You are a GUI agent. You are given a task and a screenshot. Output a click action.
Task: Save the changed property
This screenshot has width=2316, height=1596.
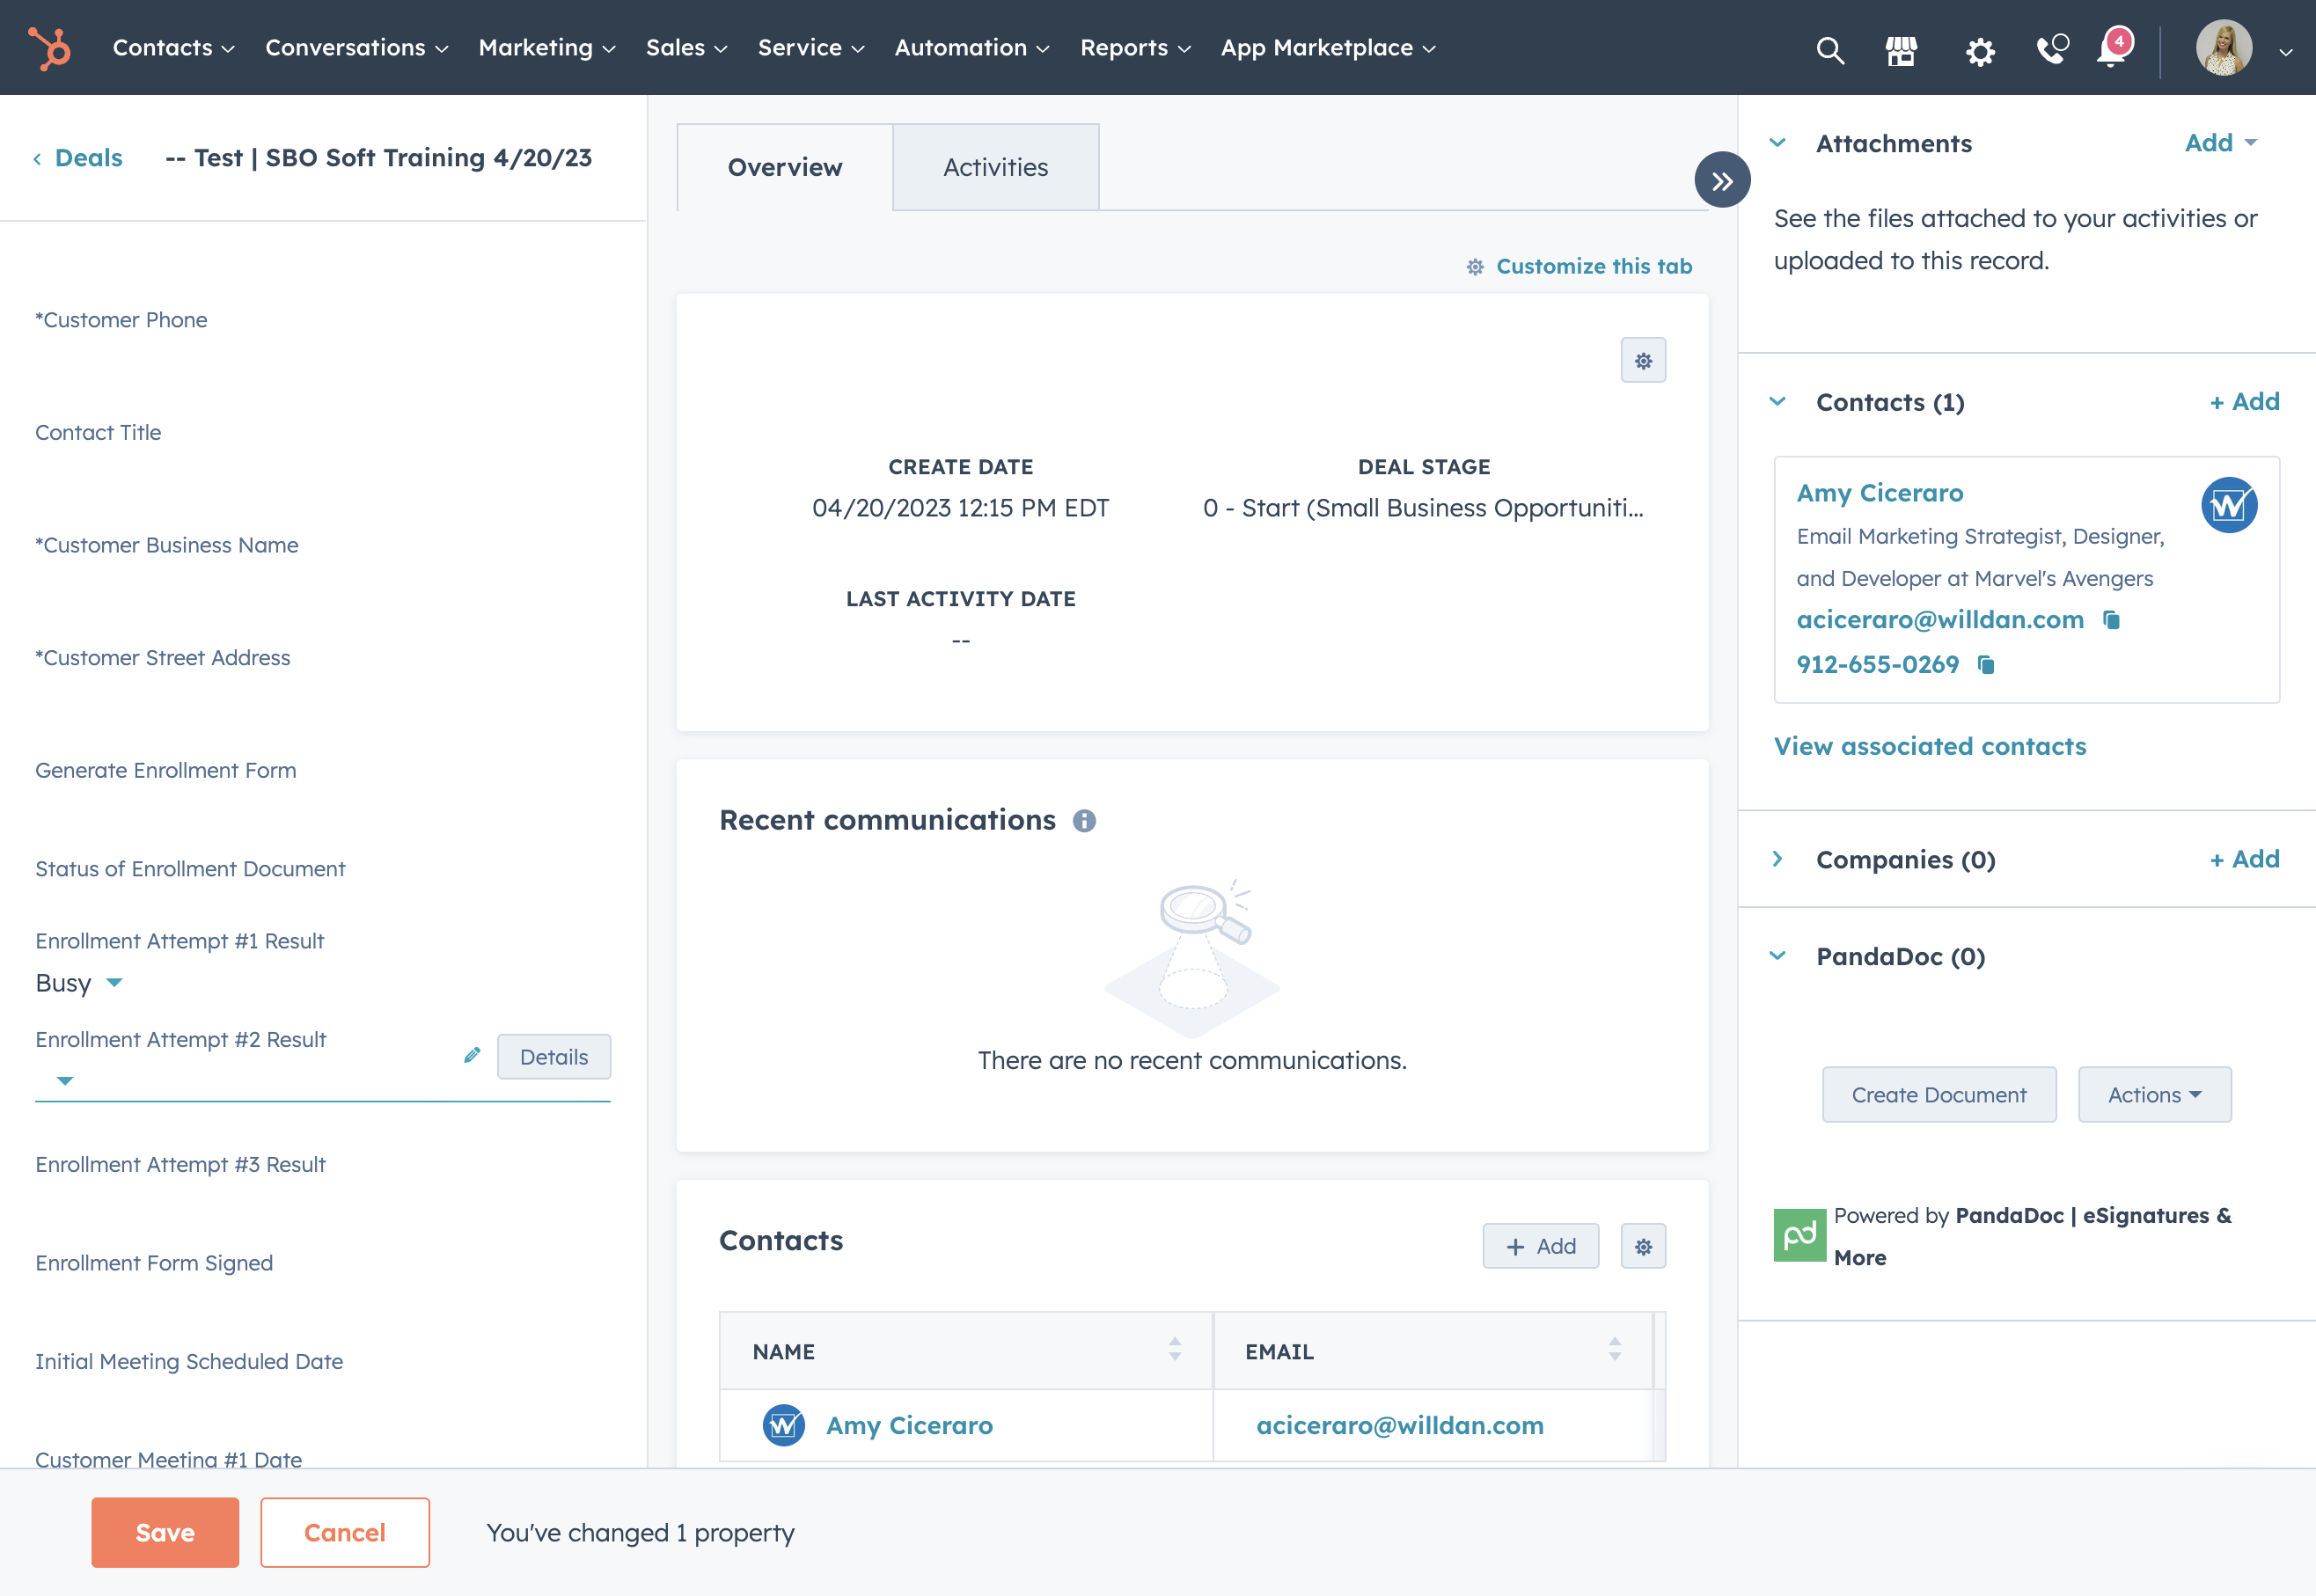[x=165, y=1532]
